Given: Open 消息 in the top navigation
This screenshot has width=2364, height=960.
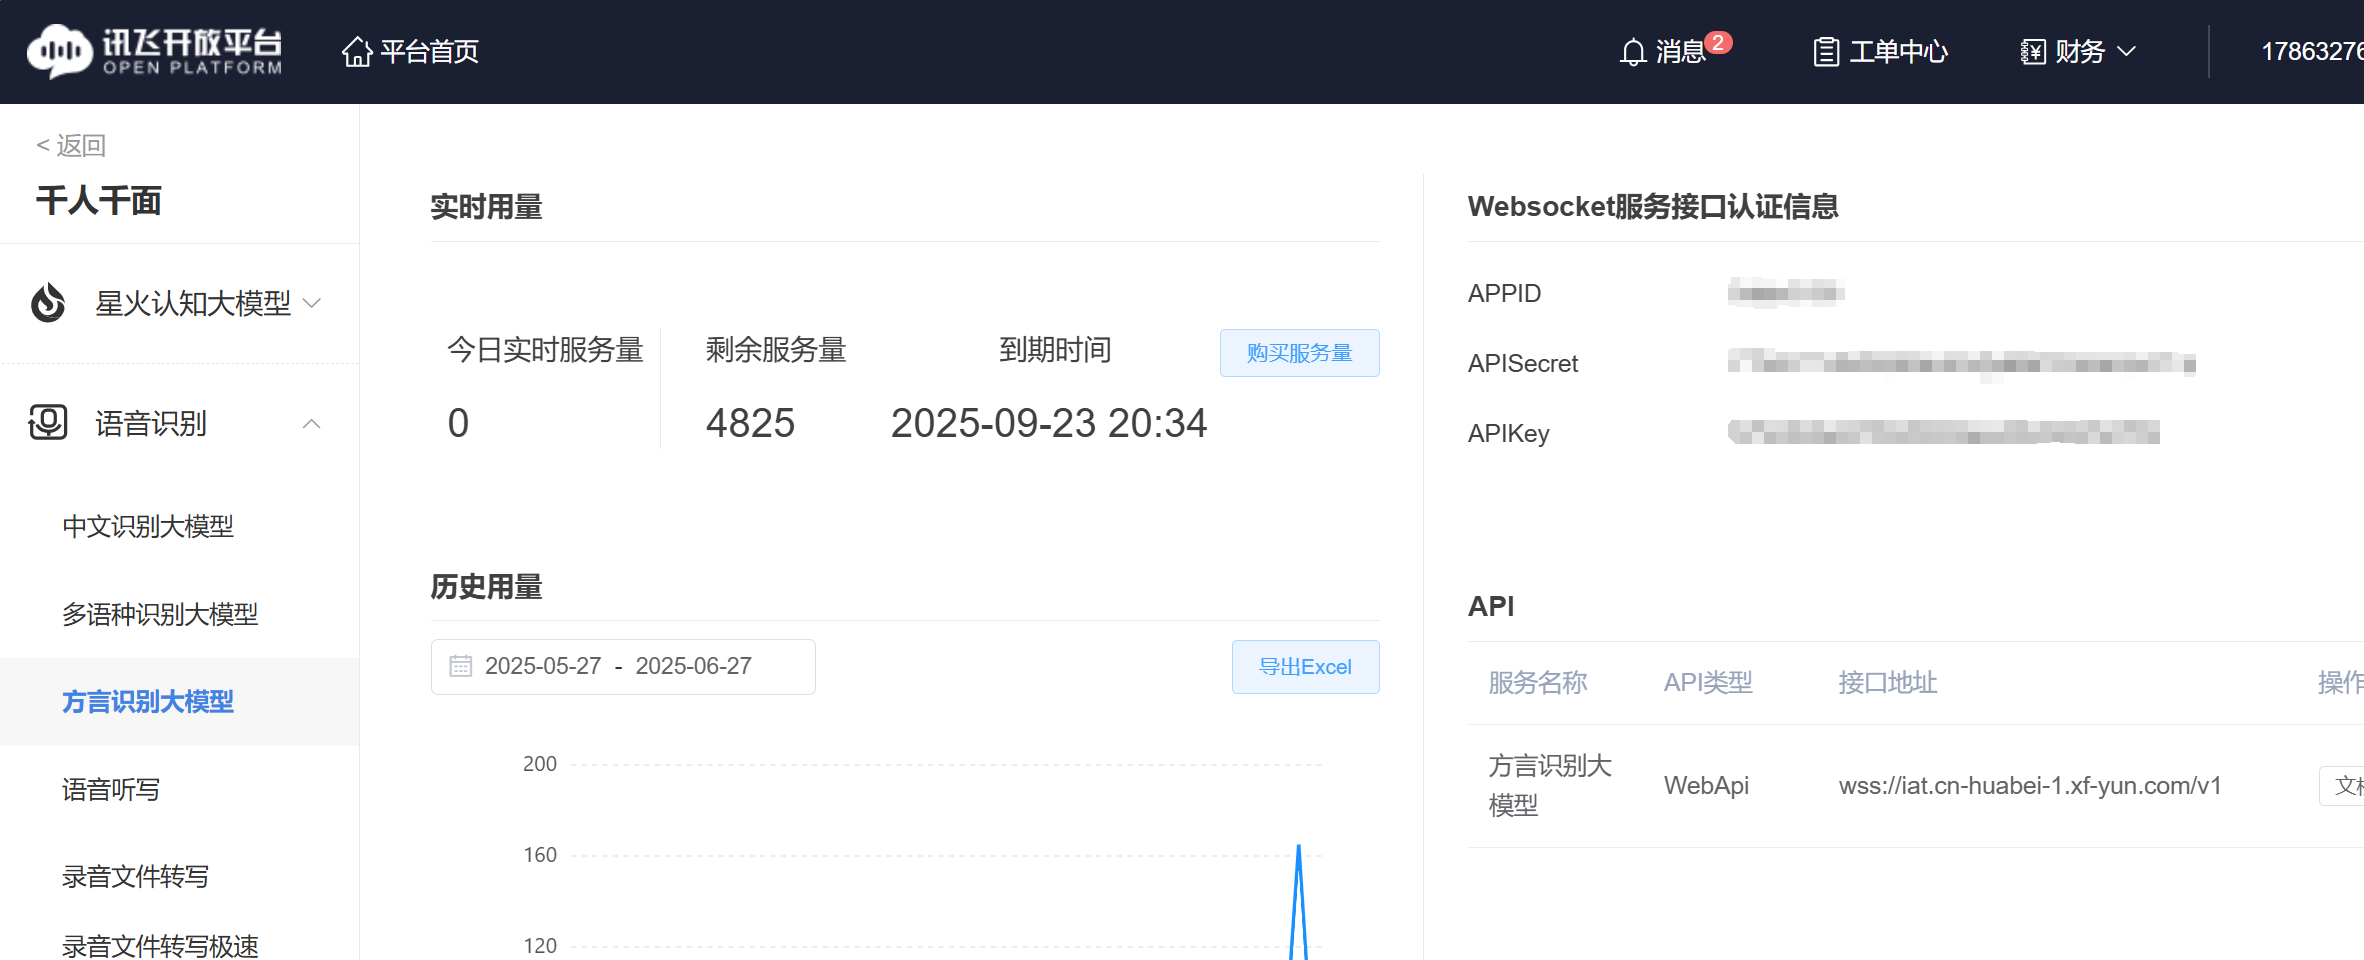Looking at the screenshot, I should tap(1680, 52).
